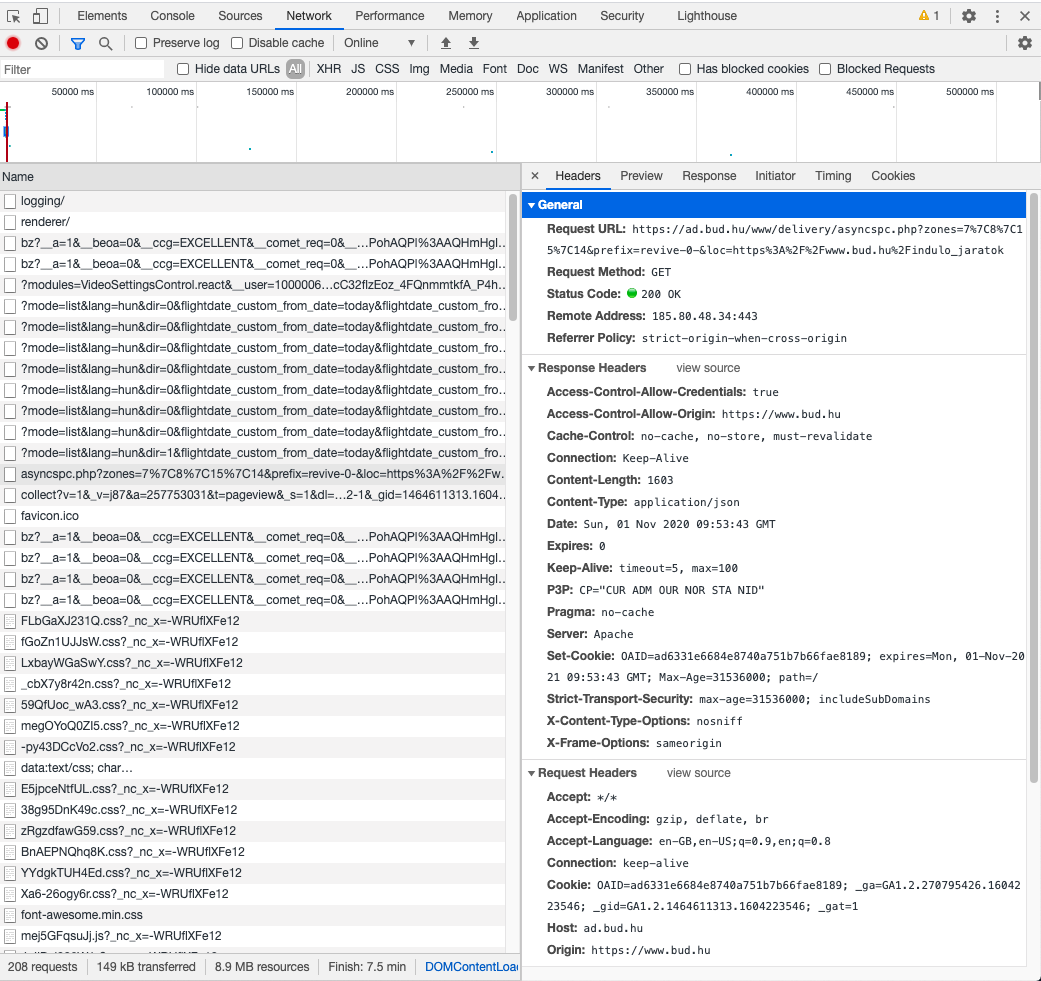Filter requests by CSS type

387,69
